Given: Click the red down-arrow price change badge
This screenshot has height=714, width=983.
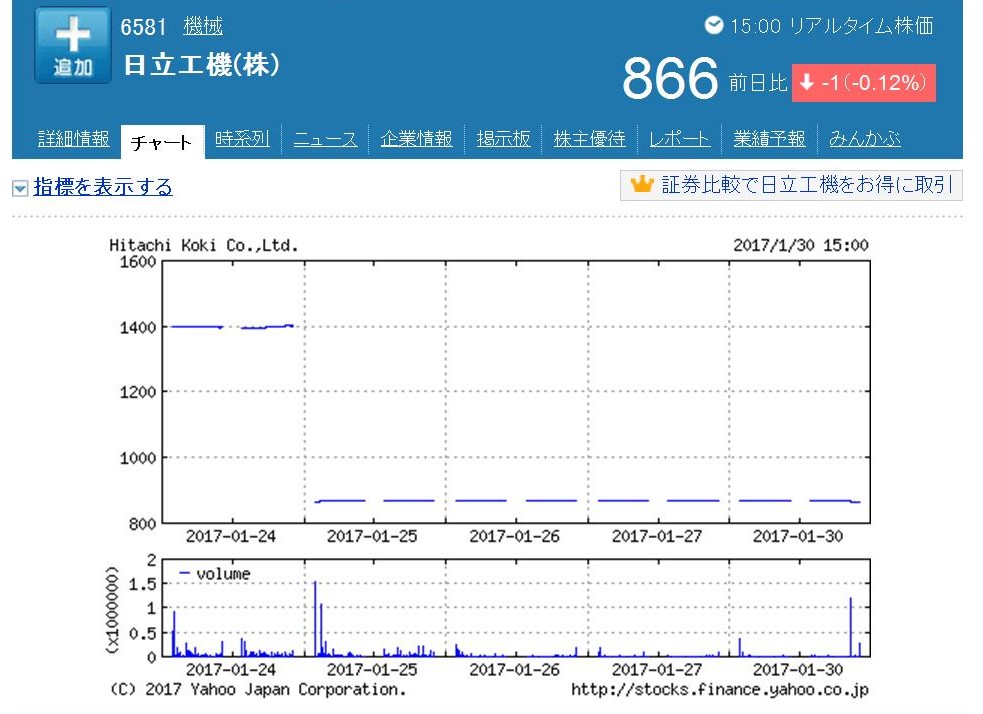Looking at the screenshot, I should tap(864, 83).
